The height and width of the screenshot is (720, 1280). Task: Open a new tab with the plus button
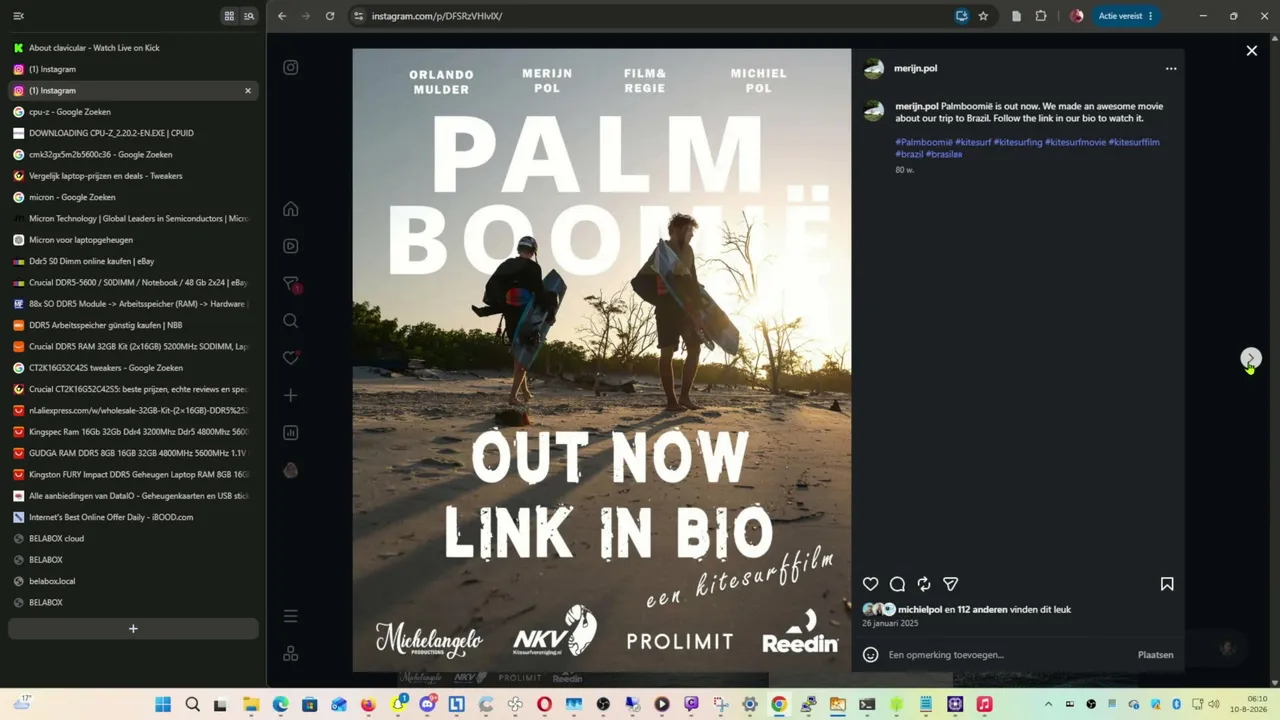point(133,629)
